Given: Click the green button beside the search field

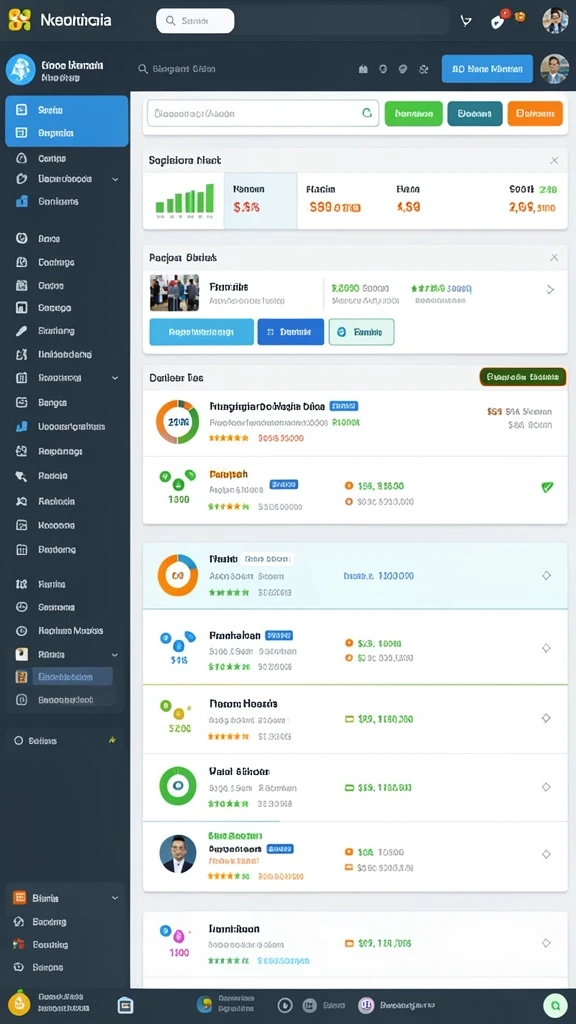Looking at the screenshot, I should point(414,113).
